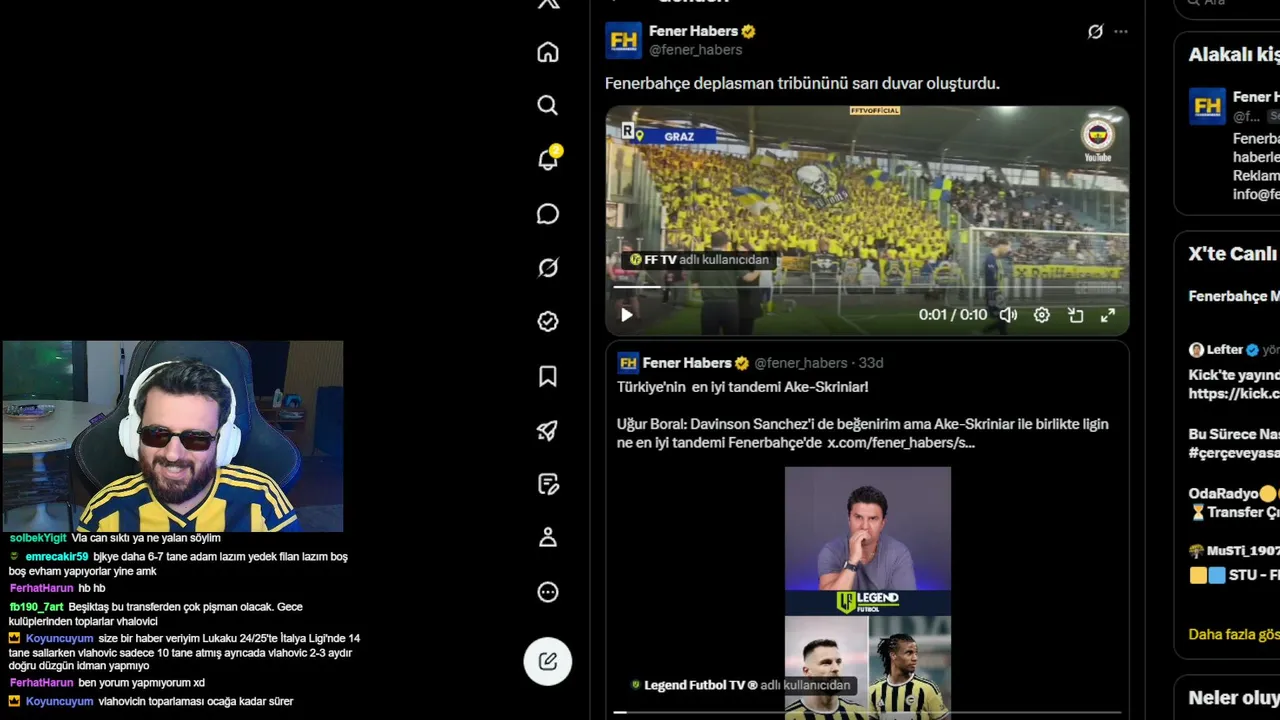Image resolution: width=1280 pixels, height=720 pixels.
Task: Click the 'Fenerbahçe M' live title in the right panel
Action: (1234, 296)
